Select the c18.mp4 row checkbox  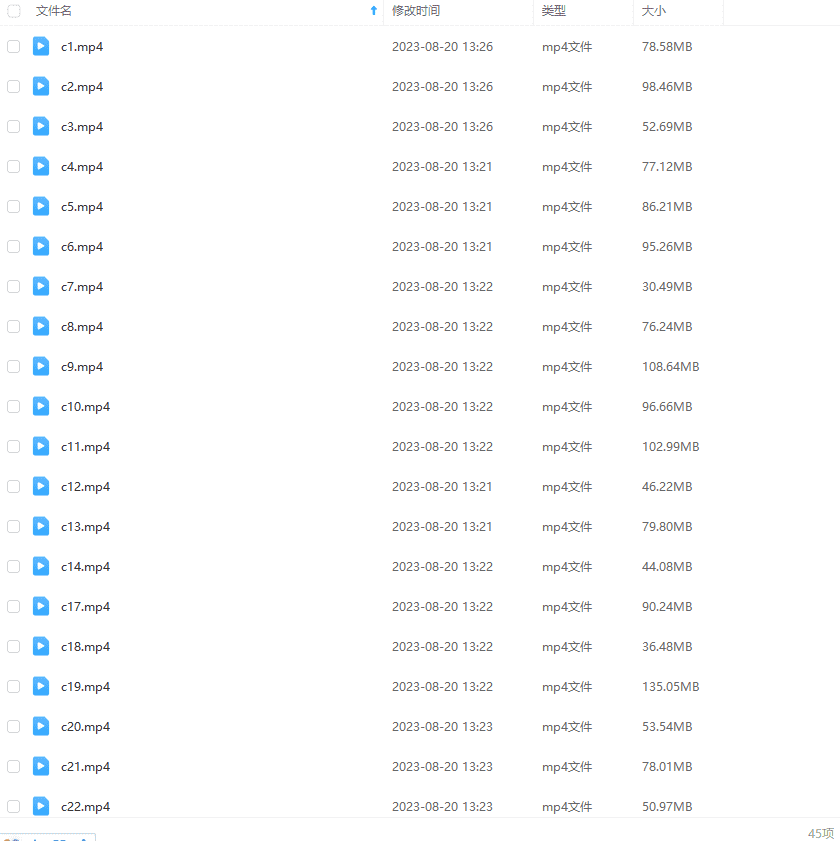(x=13, y=647)
